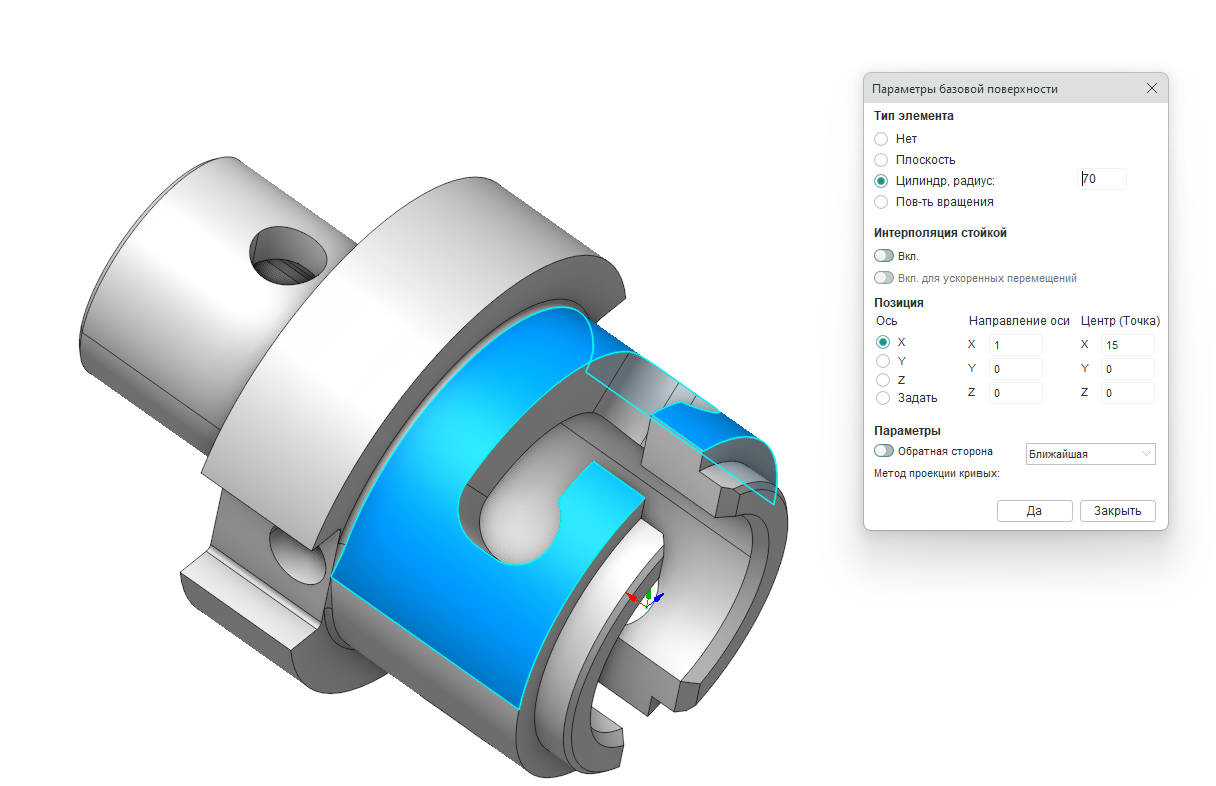Screen dimensions: 1216x786
Task: Open the 'Ближайшая' projection method dropdown
Action: pos(1090,454)
